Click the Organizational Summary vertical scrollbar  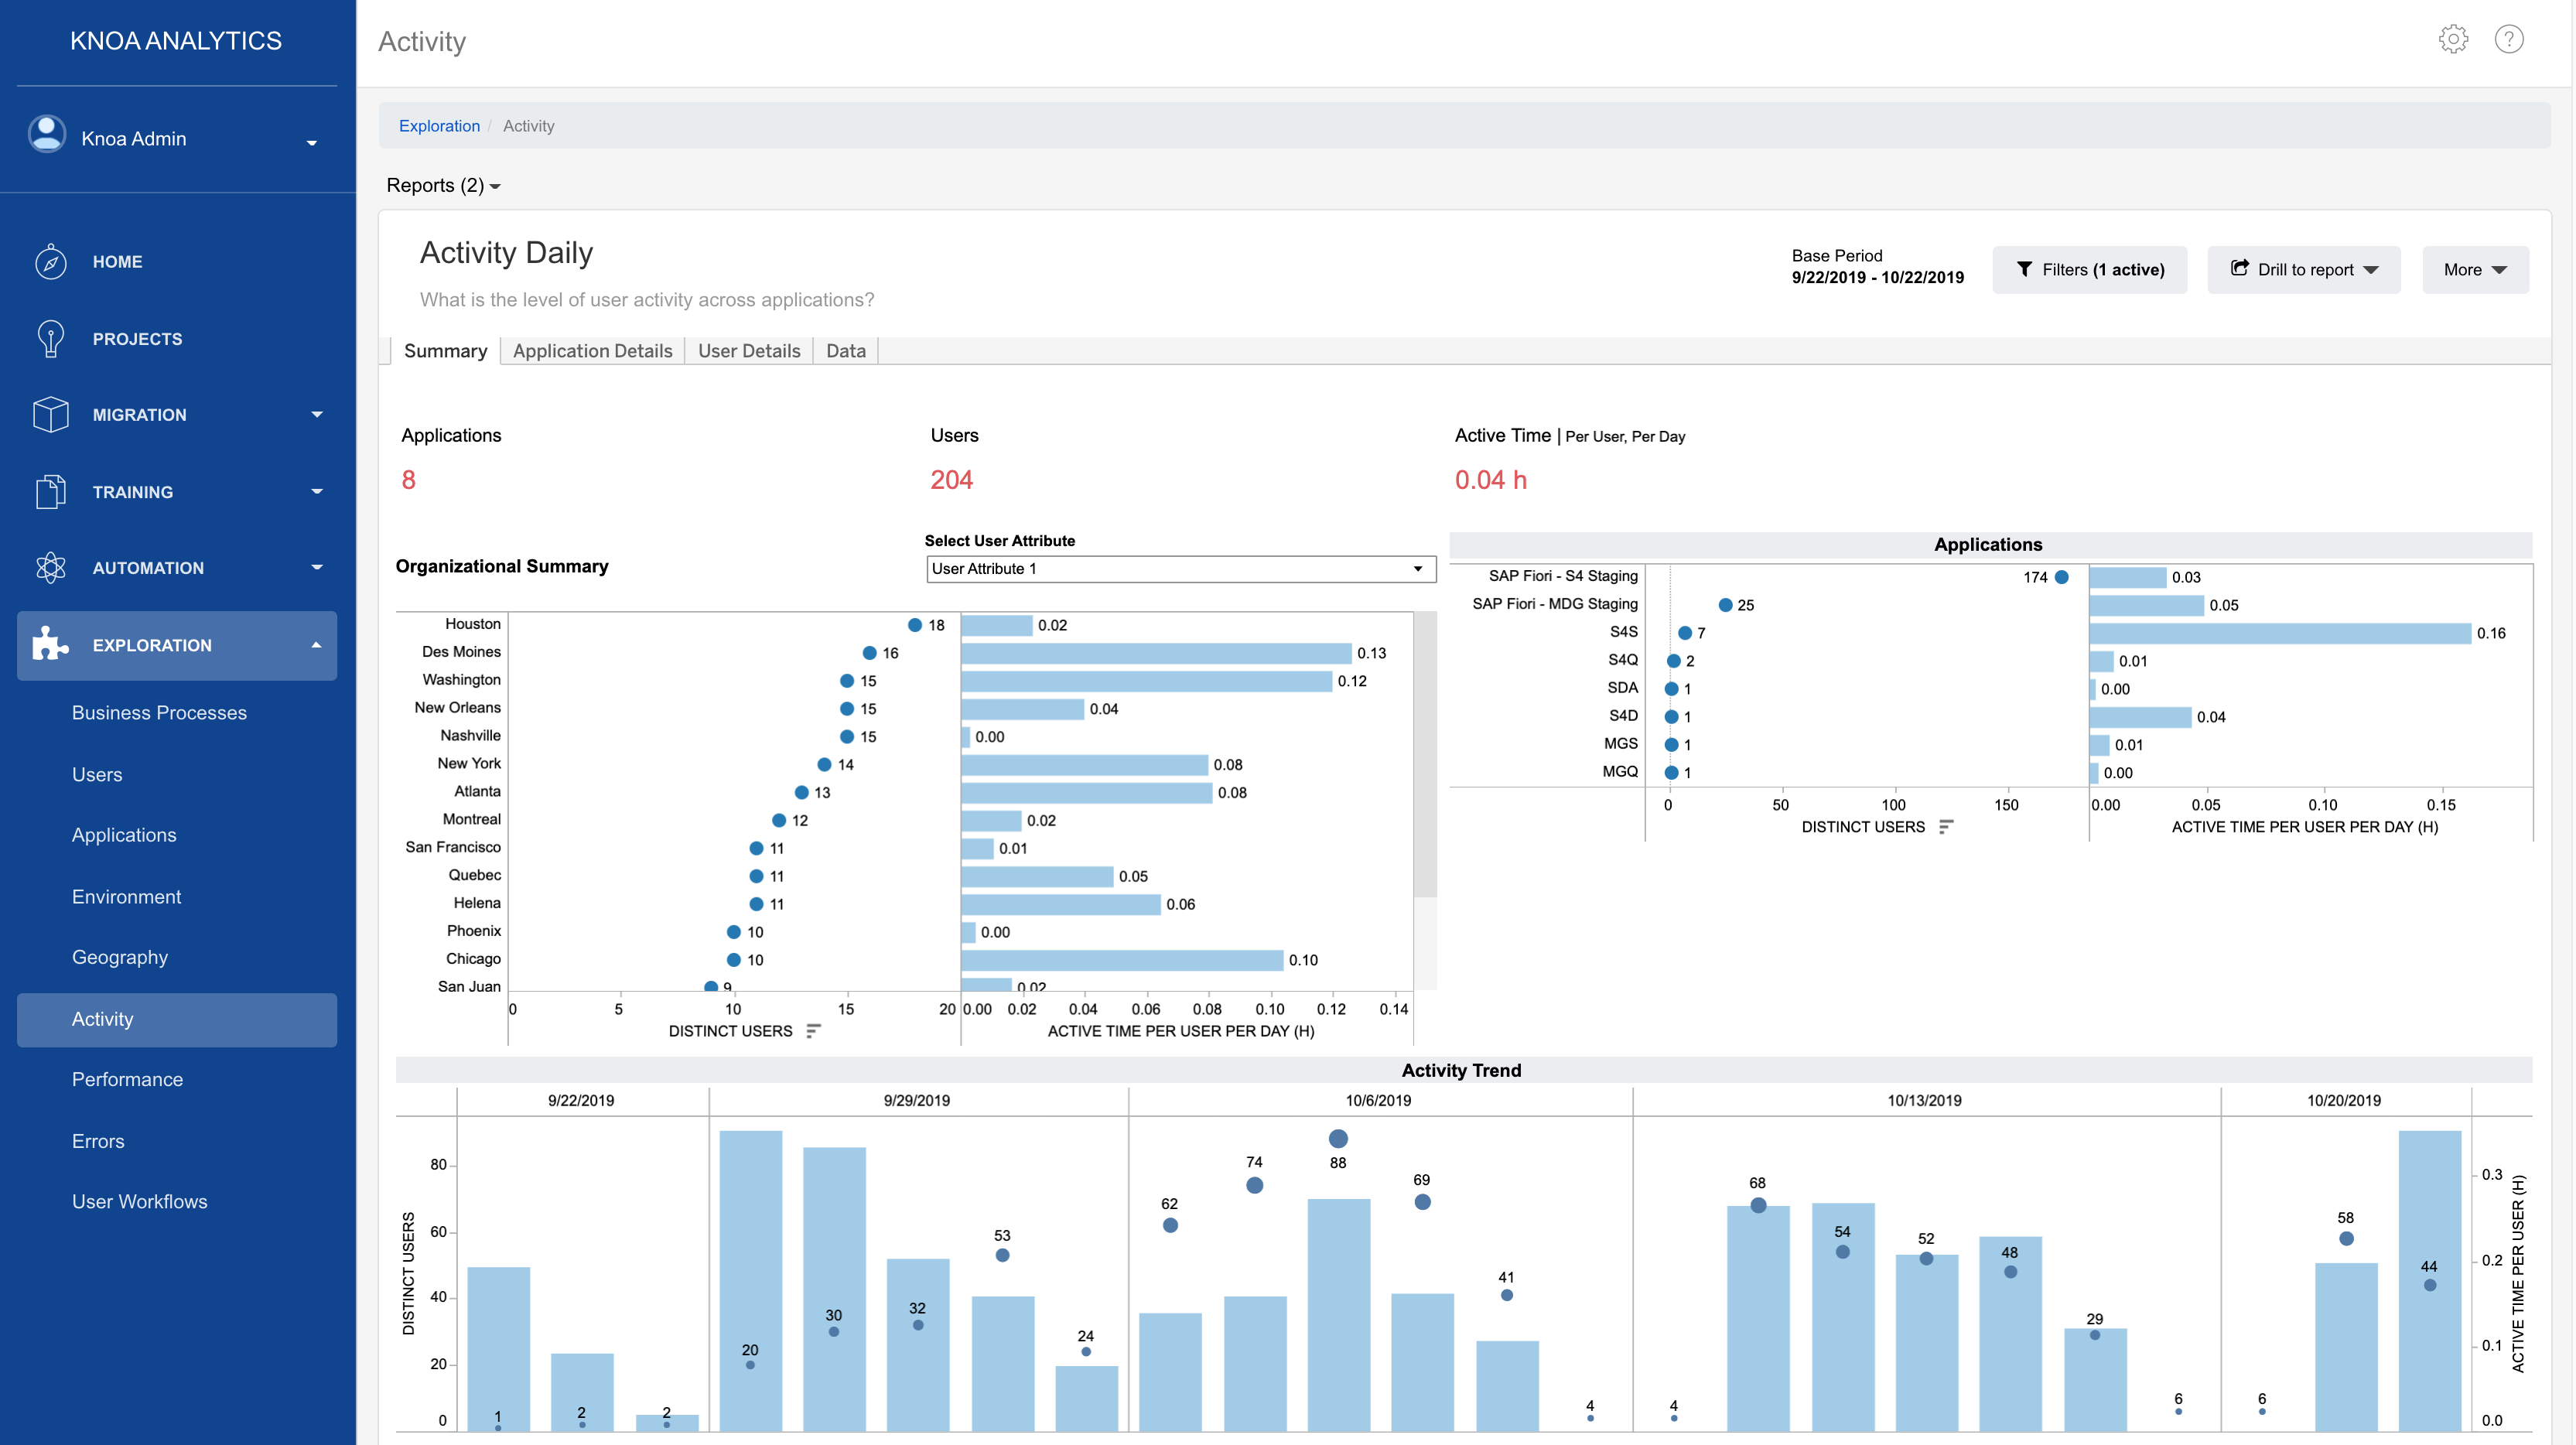pos(1426,755)
